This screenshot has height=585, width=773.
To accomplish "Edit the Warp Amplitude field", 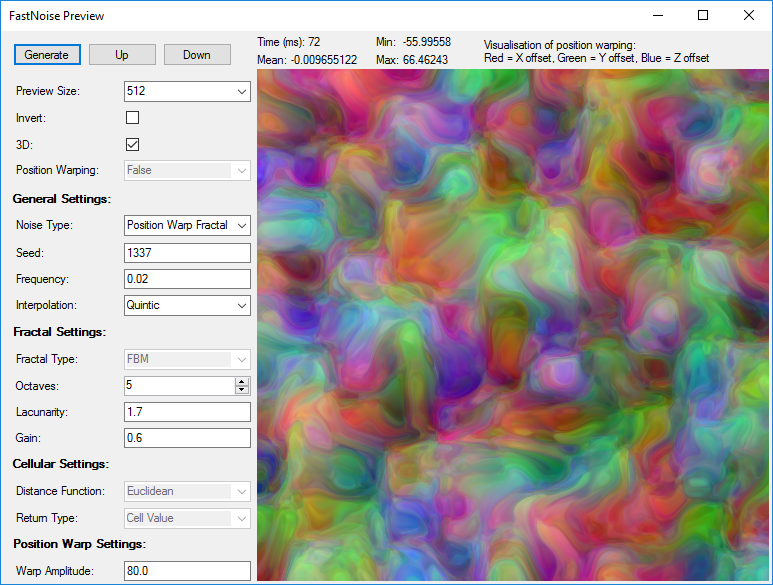I will coord(187,571).
